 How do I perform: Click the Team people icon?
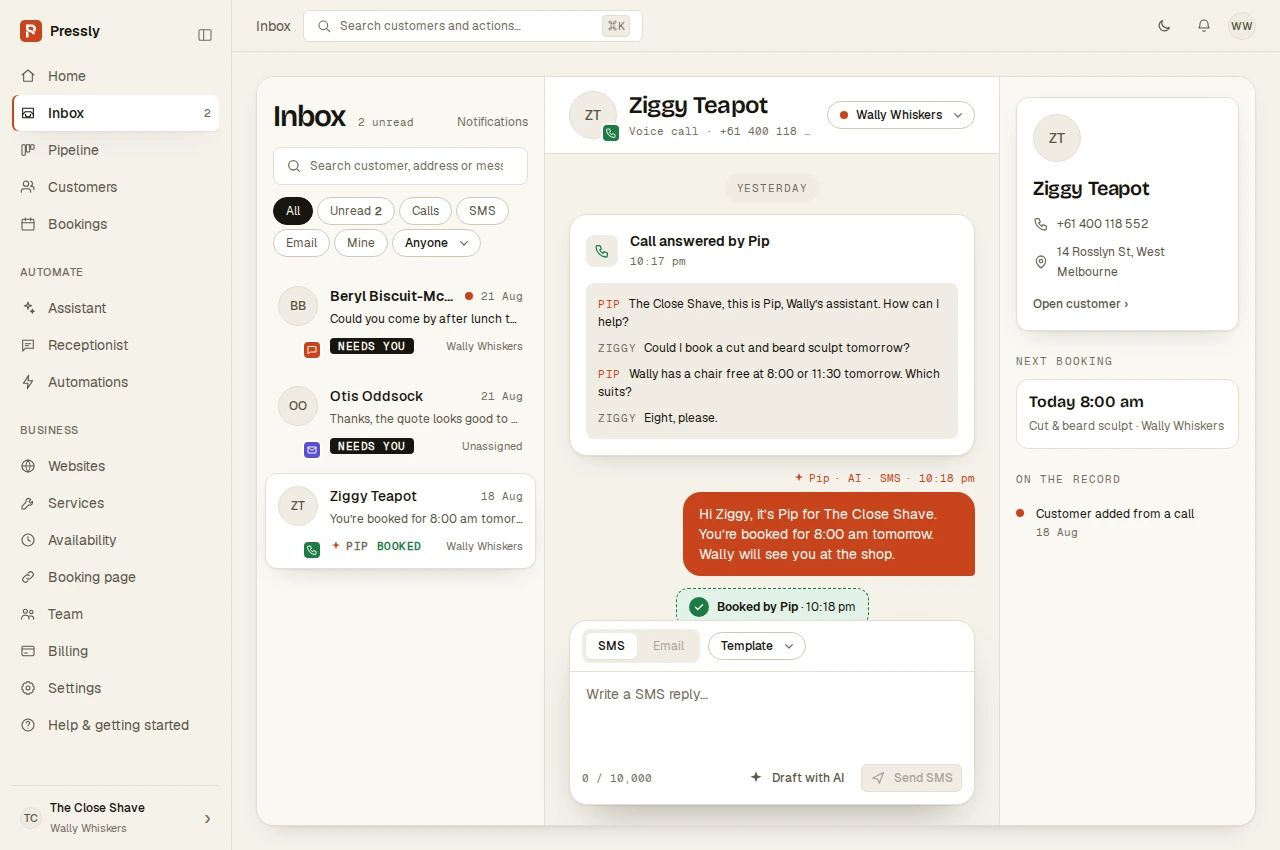pos(28,614)
